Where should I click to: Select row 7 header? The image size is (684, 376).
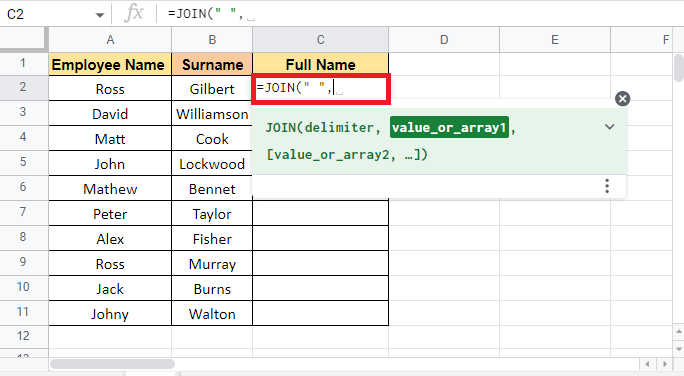pos(24,213)
